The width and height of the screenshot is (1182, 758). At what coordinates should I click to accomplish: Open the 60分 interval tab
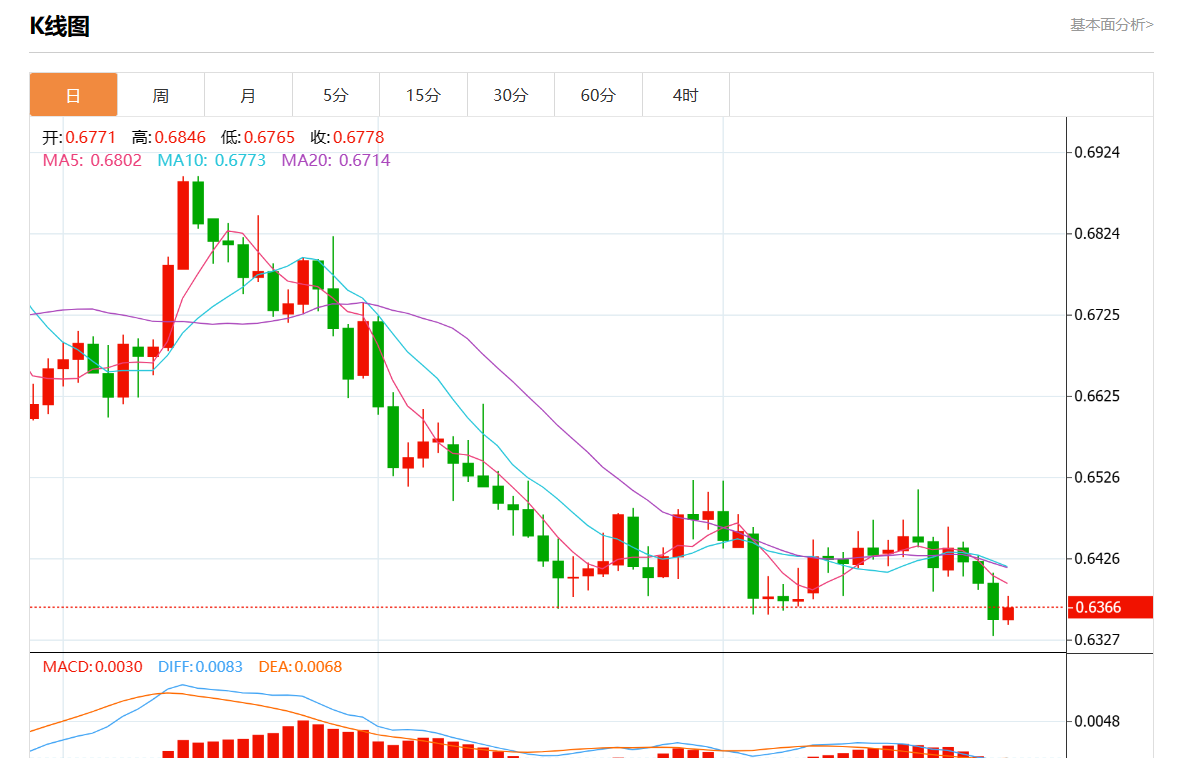point(598,95)
